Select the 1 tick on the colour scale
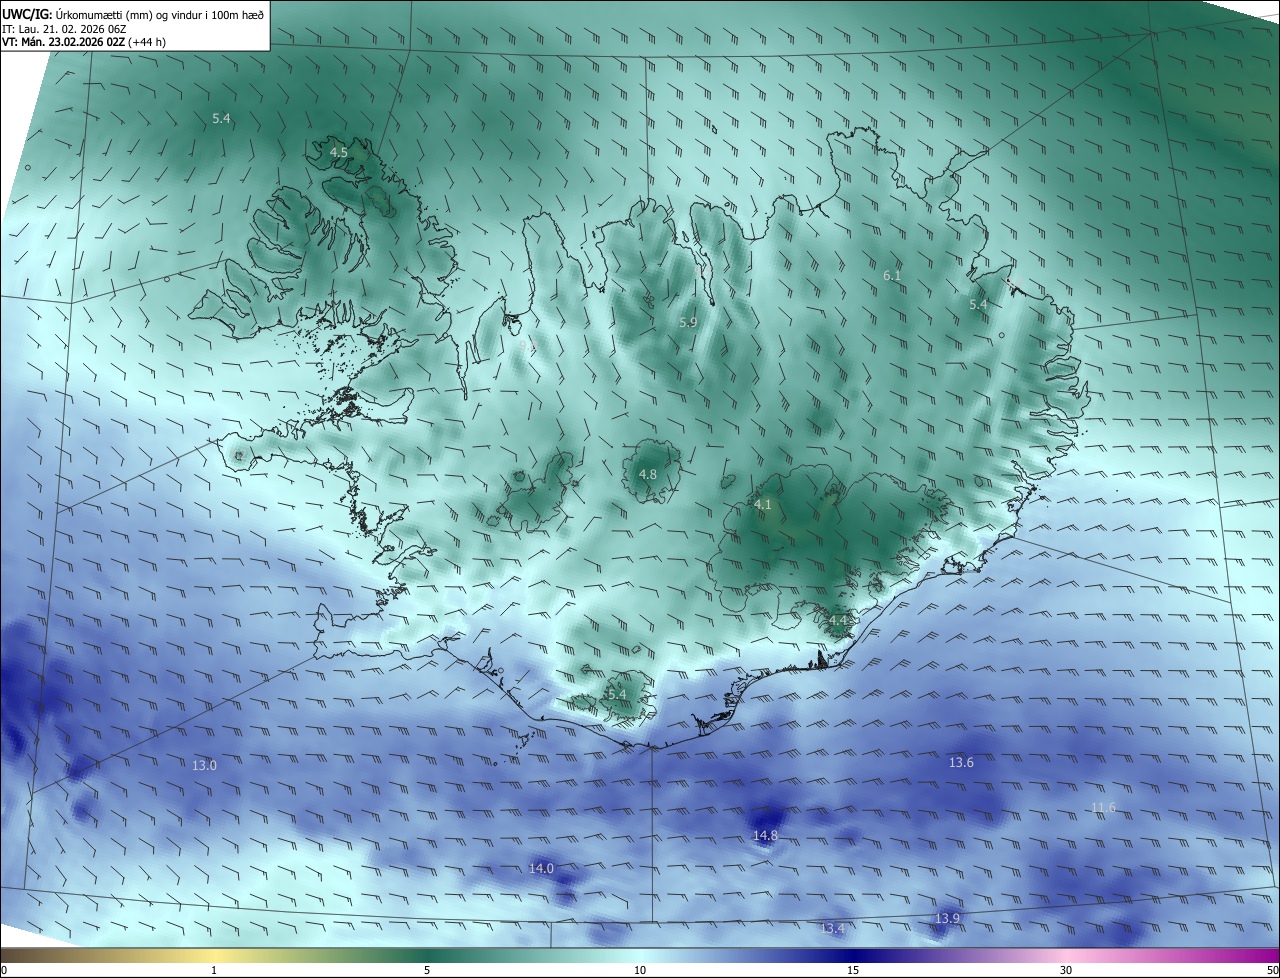 tap(214, 970)
